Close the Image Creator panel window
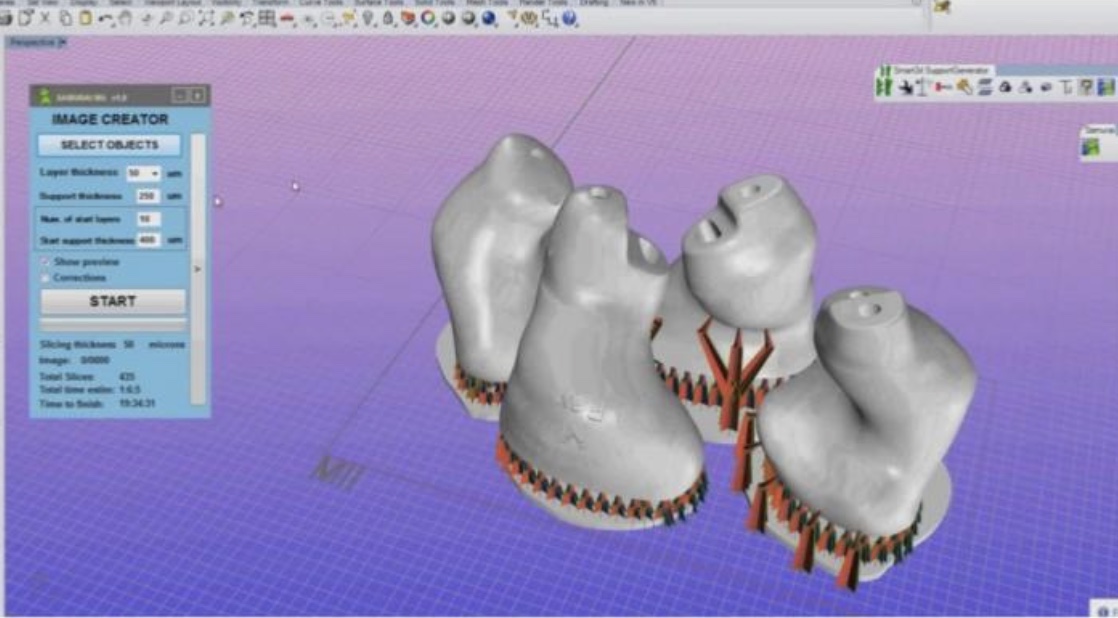Viewport: 1118px width, 618px height. [198, 96]
